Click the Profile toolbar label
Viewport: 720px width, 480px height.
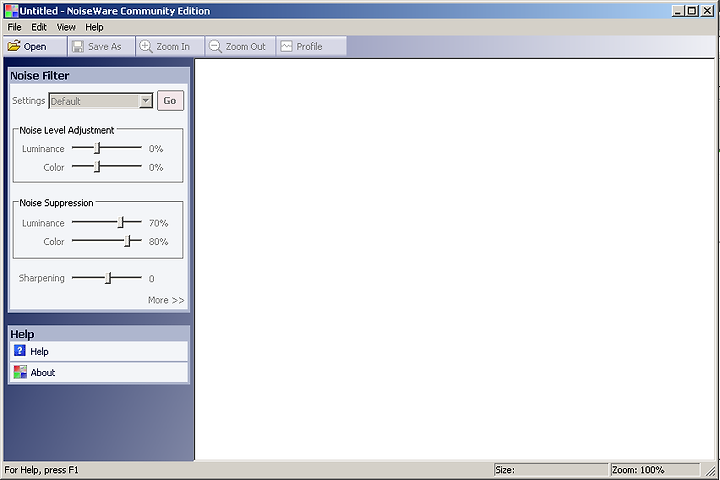pos(309,46)
